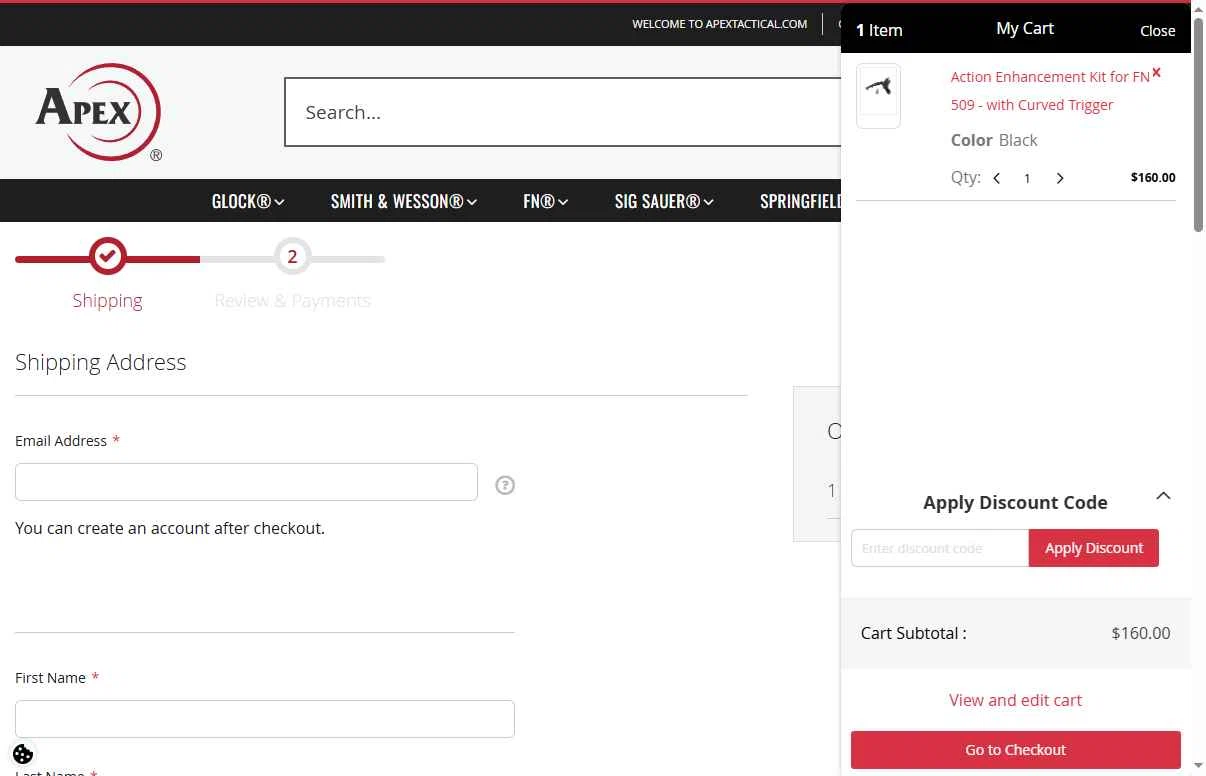Click View and edit cart link
The height and width of the screenshot is (776, 1206).
pyautogui.click(x=1015, y=700)
